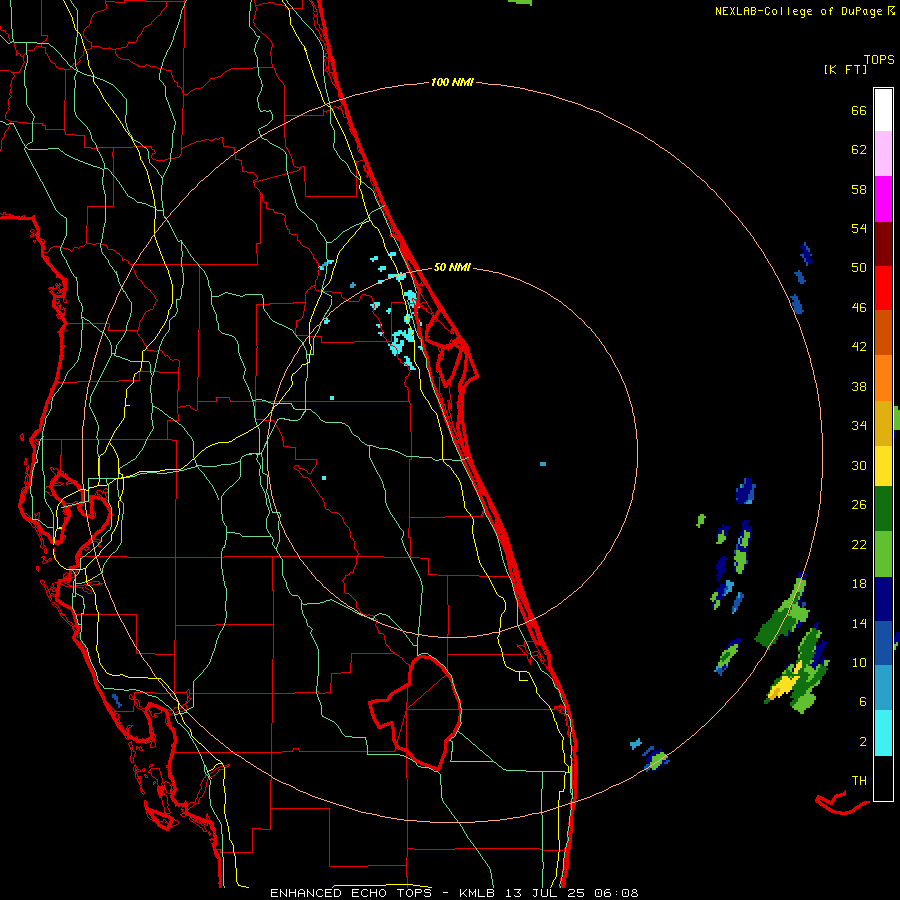Click the legend value "46"
Screen dimensions: 900x900
[x=859, y=308]
